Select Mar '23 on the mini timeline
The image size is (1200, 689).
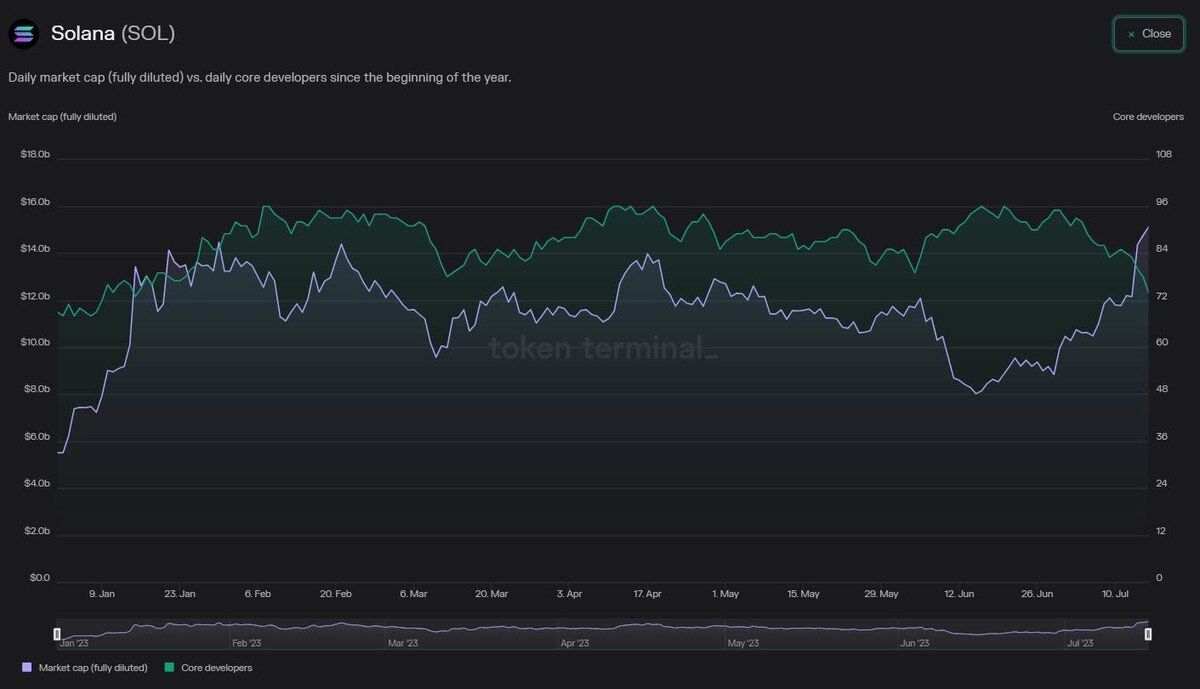(x=403, y=645)
